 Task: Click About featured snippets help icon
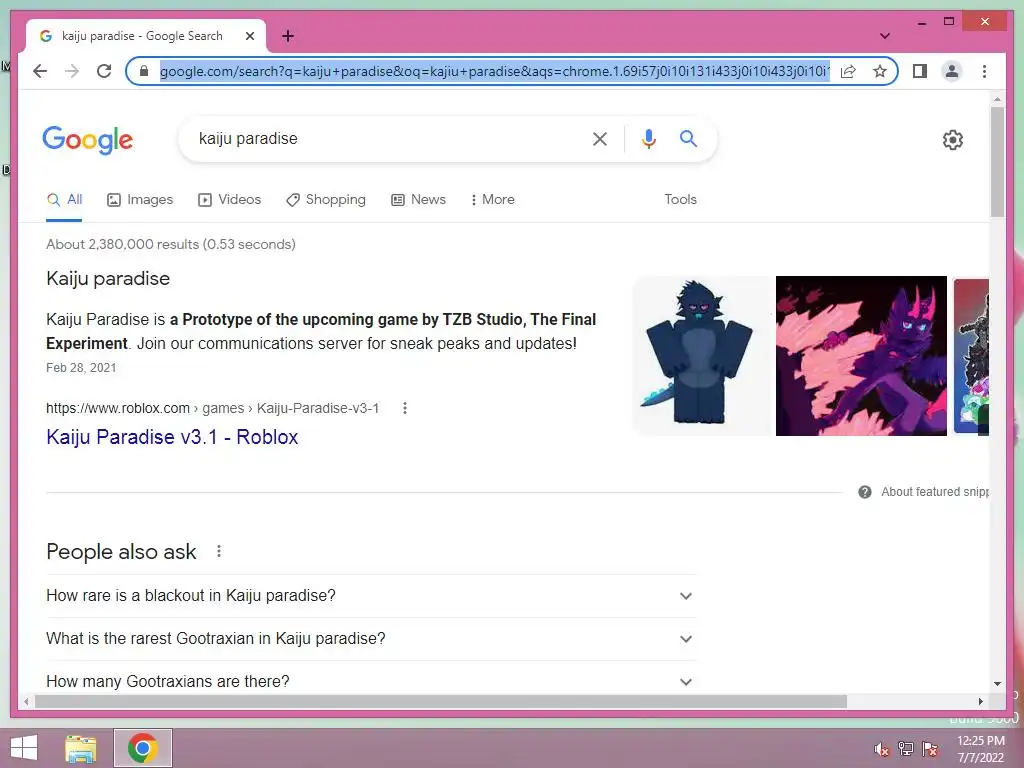tap(865, 492)
